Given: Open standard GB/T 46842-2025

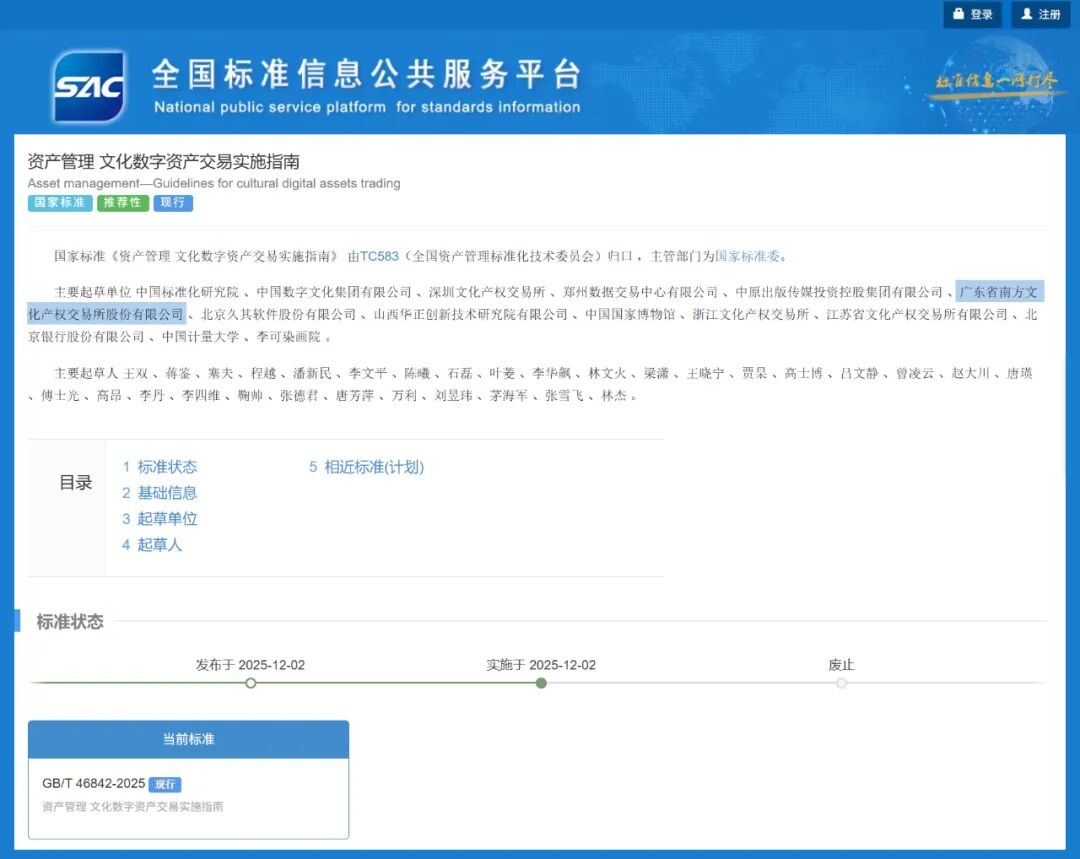Looking at the screenshot, I should coord(94,783).
